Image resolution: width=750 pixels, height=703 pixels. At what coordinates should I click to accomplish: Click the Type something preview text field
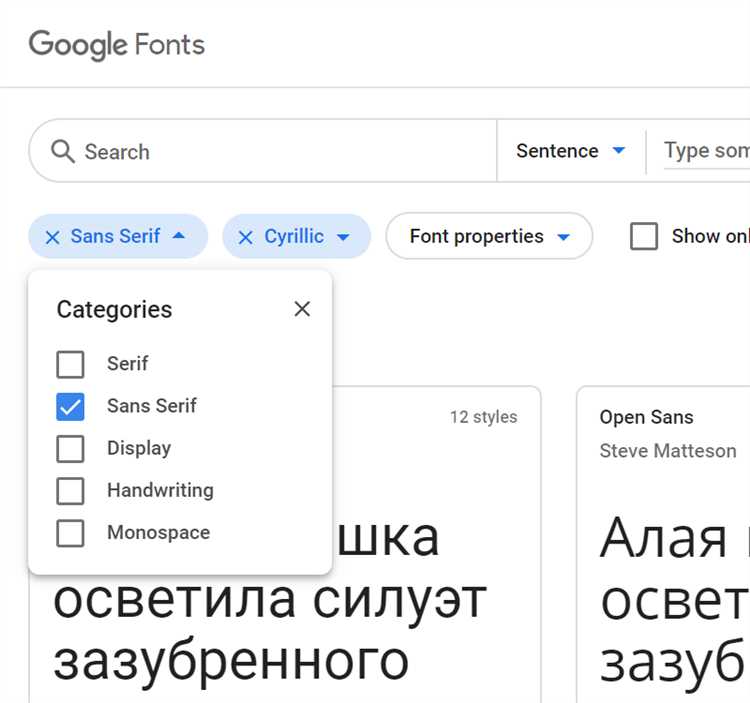click(x=705, y=151)
